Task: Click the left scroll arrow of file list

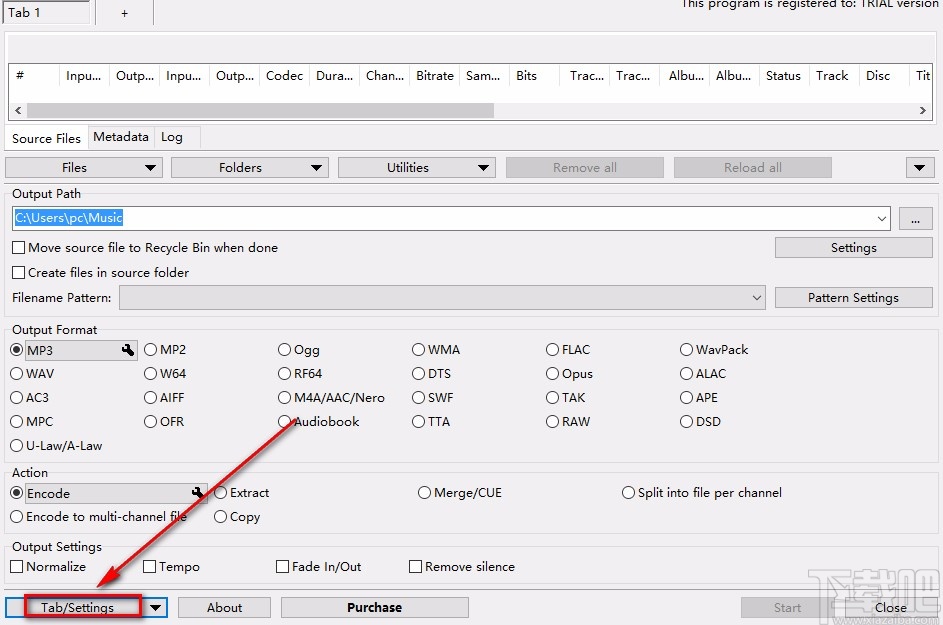Action: click(x=18, y=110)
